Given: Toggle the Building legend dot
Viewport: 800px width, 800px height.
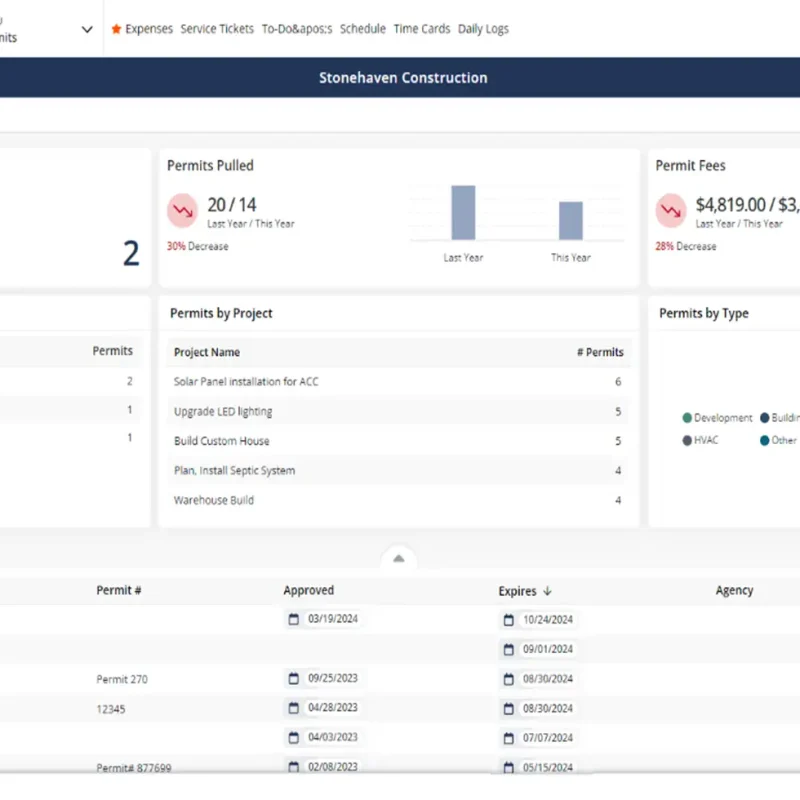Looking at the screenshot, I should click(764, 418).
